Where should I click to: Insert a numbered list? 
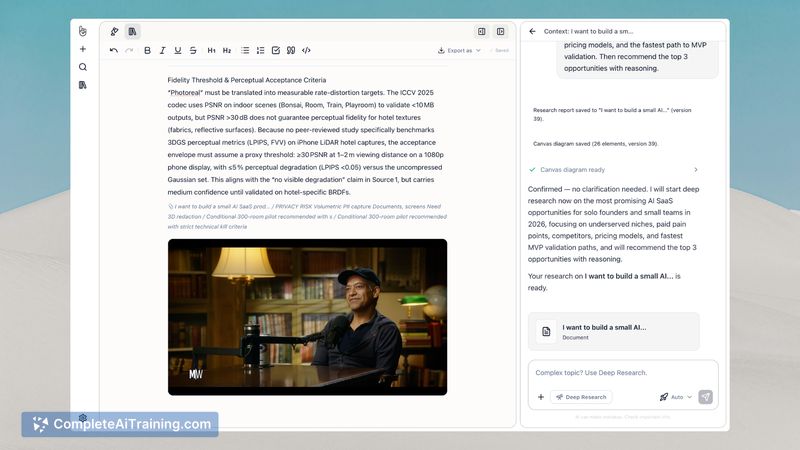click(x=261, y=51)
